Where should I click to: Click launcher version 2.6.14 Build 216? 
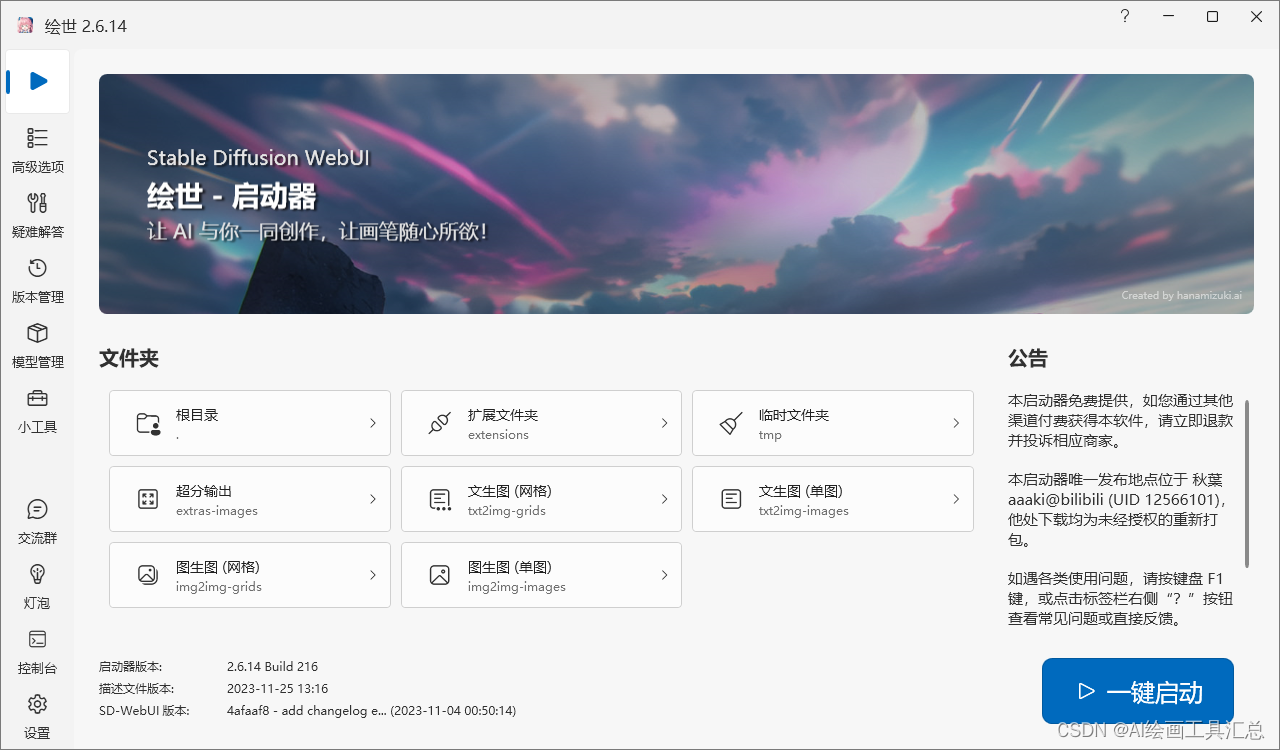click(x=272, y=666)
